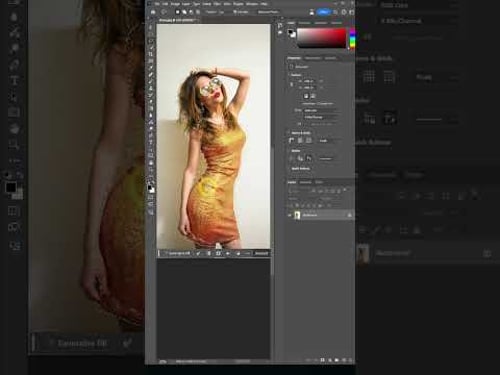
Task: Select the Crop tool in toolbar
Action: tap(151, 54)
